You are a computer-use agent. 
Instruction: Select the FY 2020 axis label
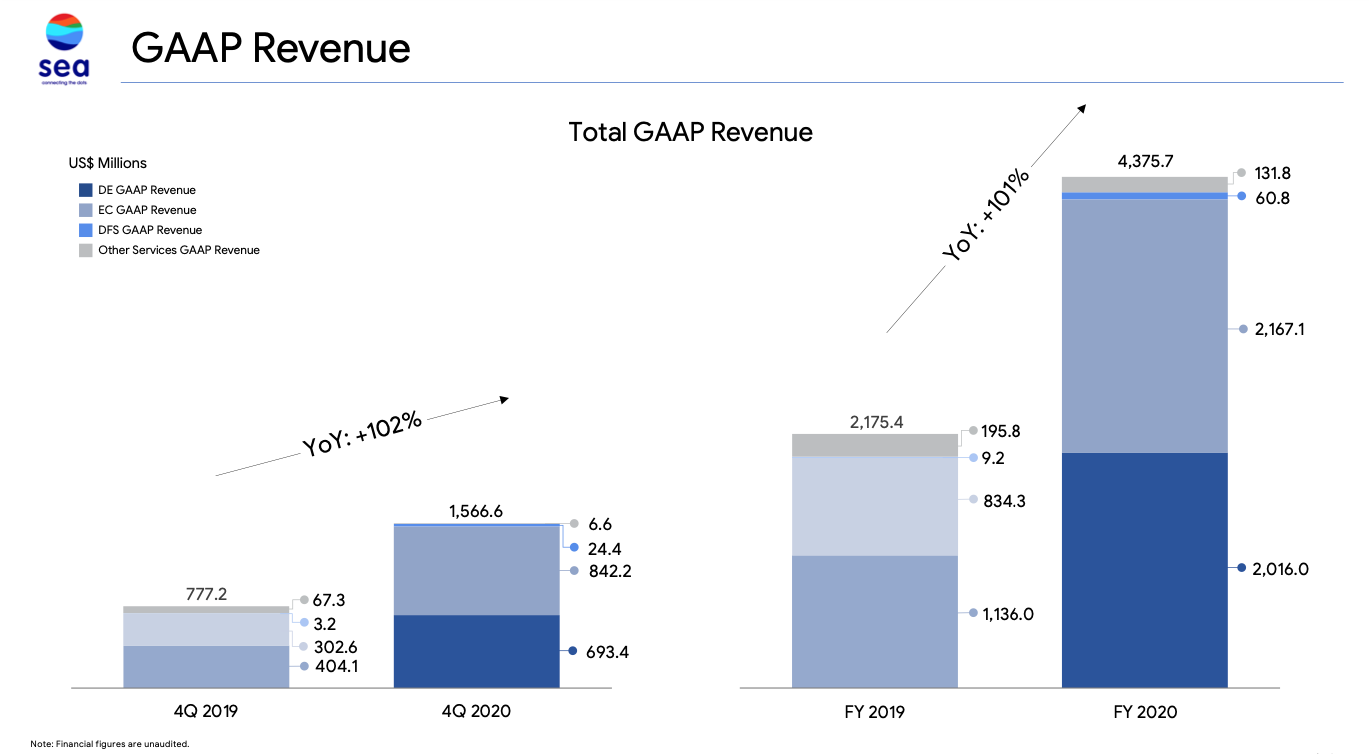1143,711
